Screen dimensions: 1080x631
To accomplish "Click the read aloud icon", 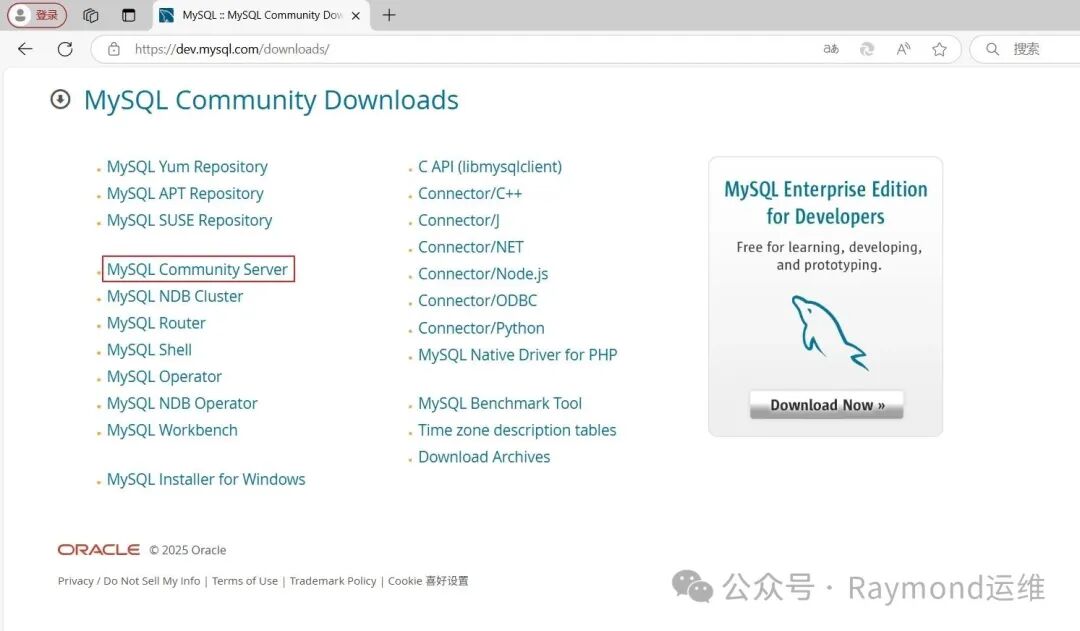I will point(903,49).
